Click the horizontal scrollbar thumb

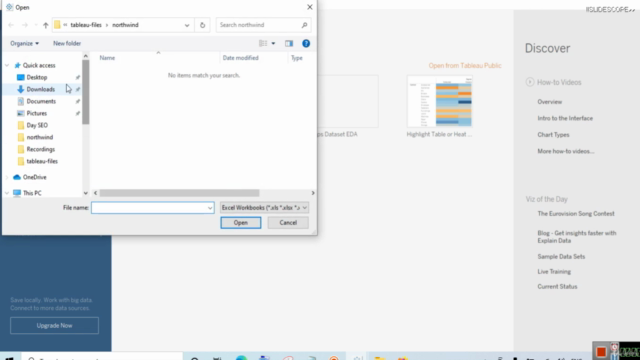(x=179, y=193)
